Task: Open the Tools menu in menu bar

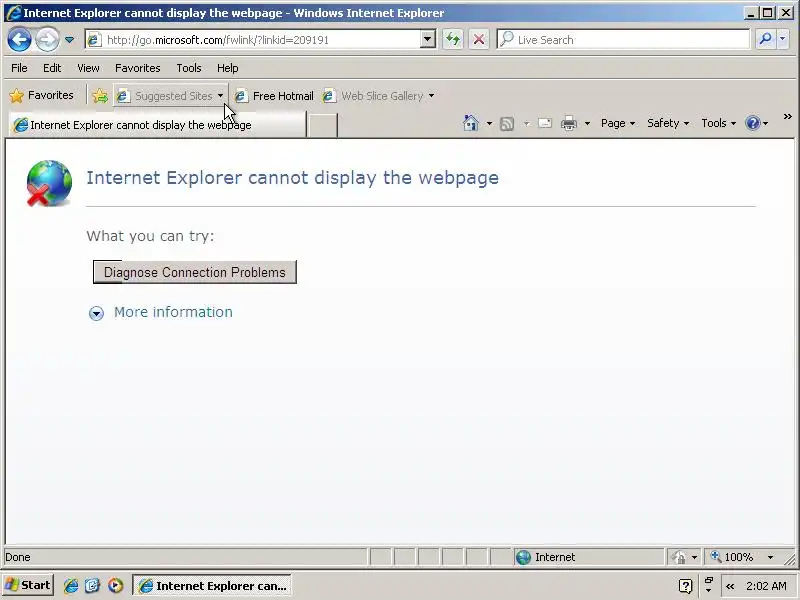Action: (189, 68)
